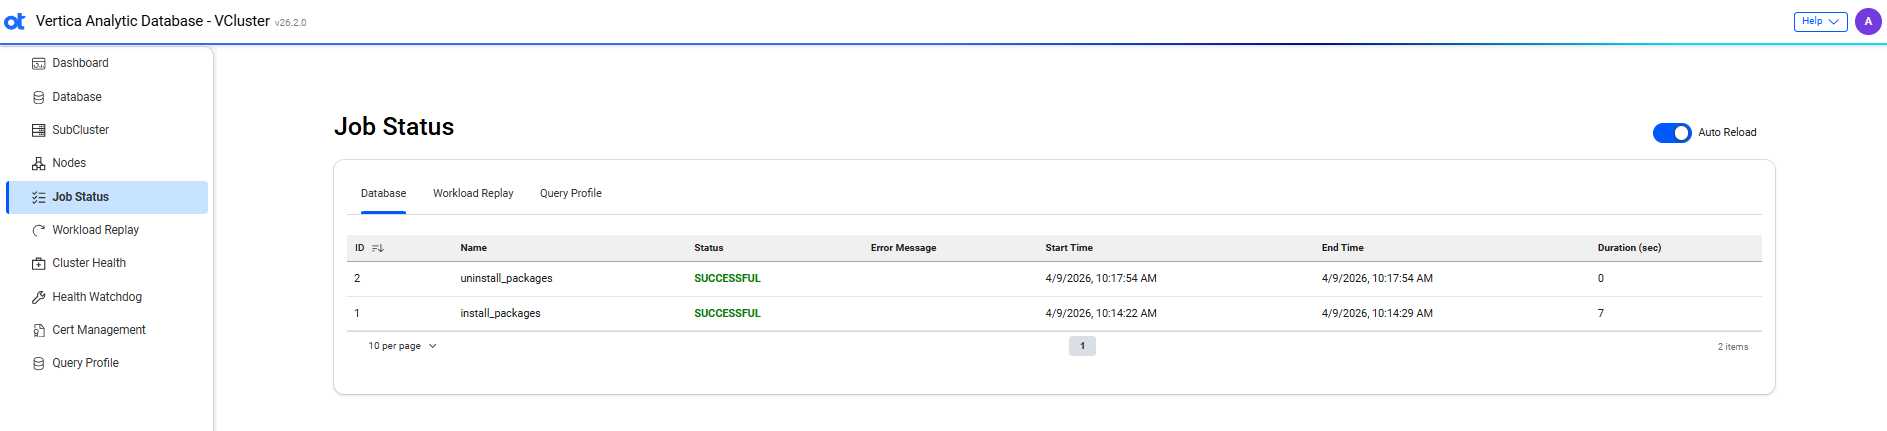Select the uninstall_packages job name
Screen dimensions: 1887x431
tap(506, 279)
